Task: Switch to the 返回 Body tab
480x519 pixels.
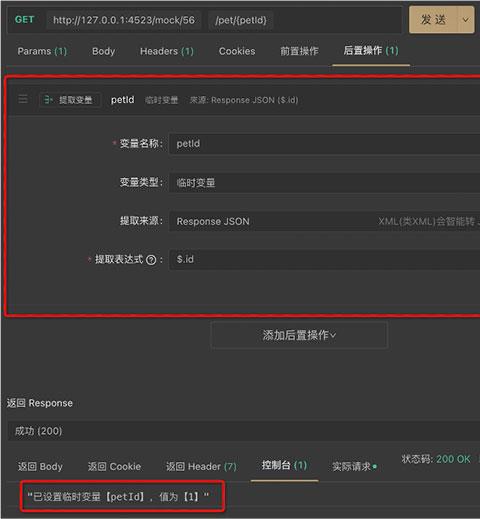Action: point(40,466)
